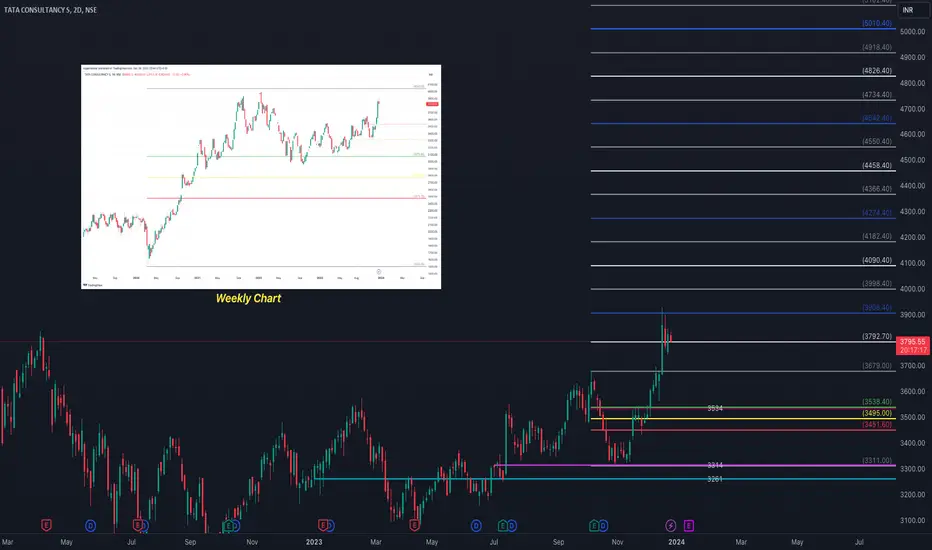Click the 5000.00 price axis value

pos(912,32)
